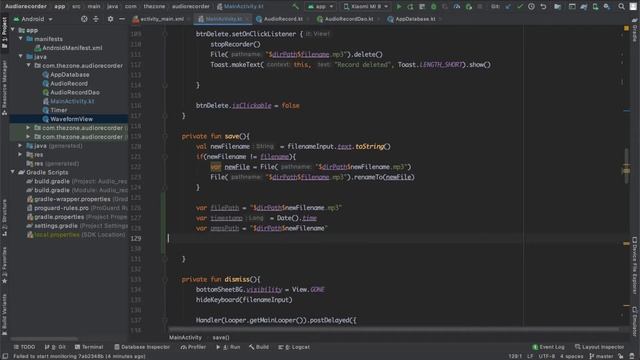Expand the res folder node
This screenshot has height=360, width=640.
(20, 155)
